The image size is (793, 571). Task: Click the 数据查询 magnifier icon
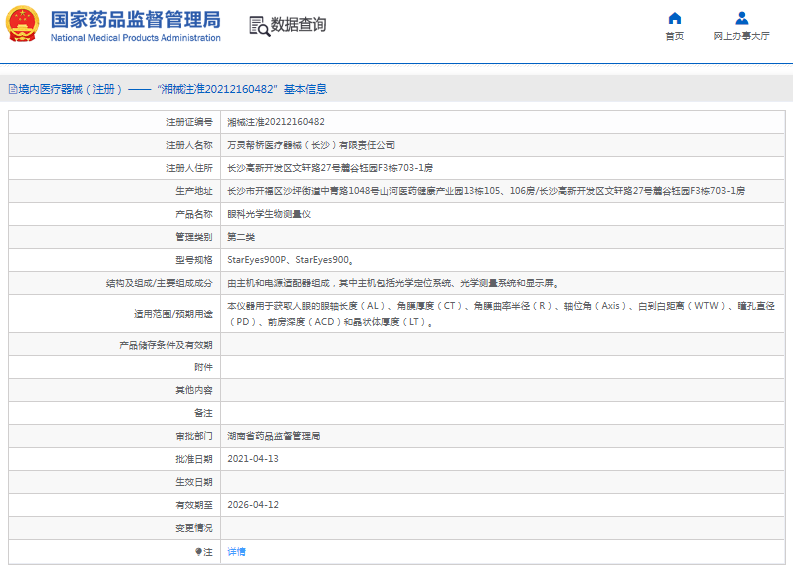[x=259, y=26]
